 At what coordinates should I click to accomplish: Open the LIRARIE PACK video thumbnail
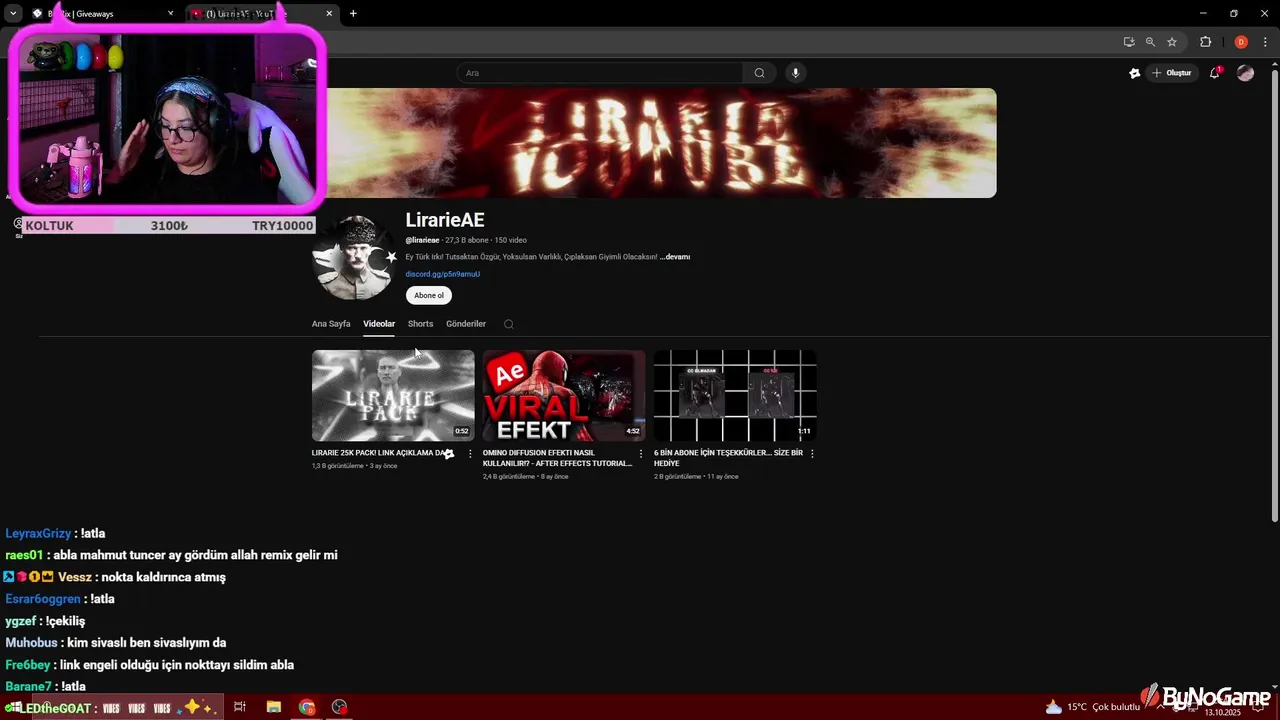point(393,395)
